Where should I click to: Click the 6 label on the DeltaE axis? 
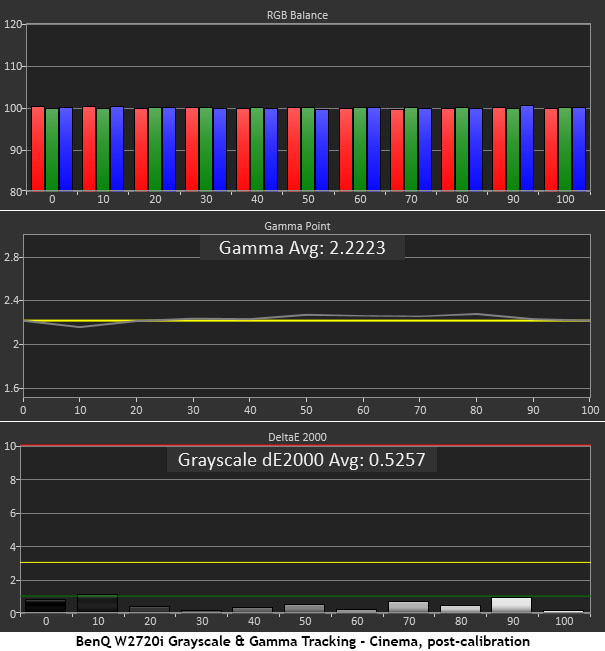click(x=13, y=513)
